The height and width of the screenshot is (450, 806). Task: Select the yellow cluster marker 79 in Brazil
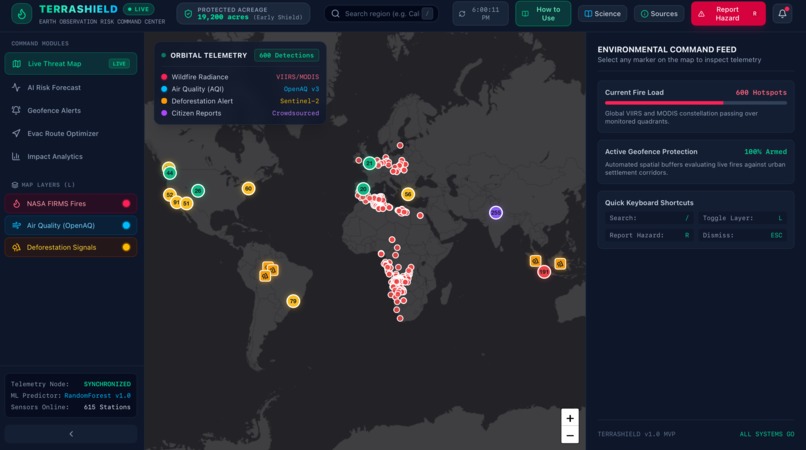point(293,301)
